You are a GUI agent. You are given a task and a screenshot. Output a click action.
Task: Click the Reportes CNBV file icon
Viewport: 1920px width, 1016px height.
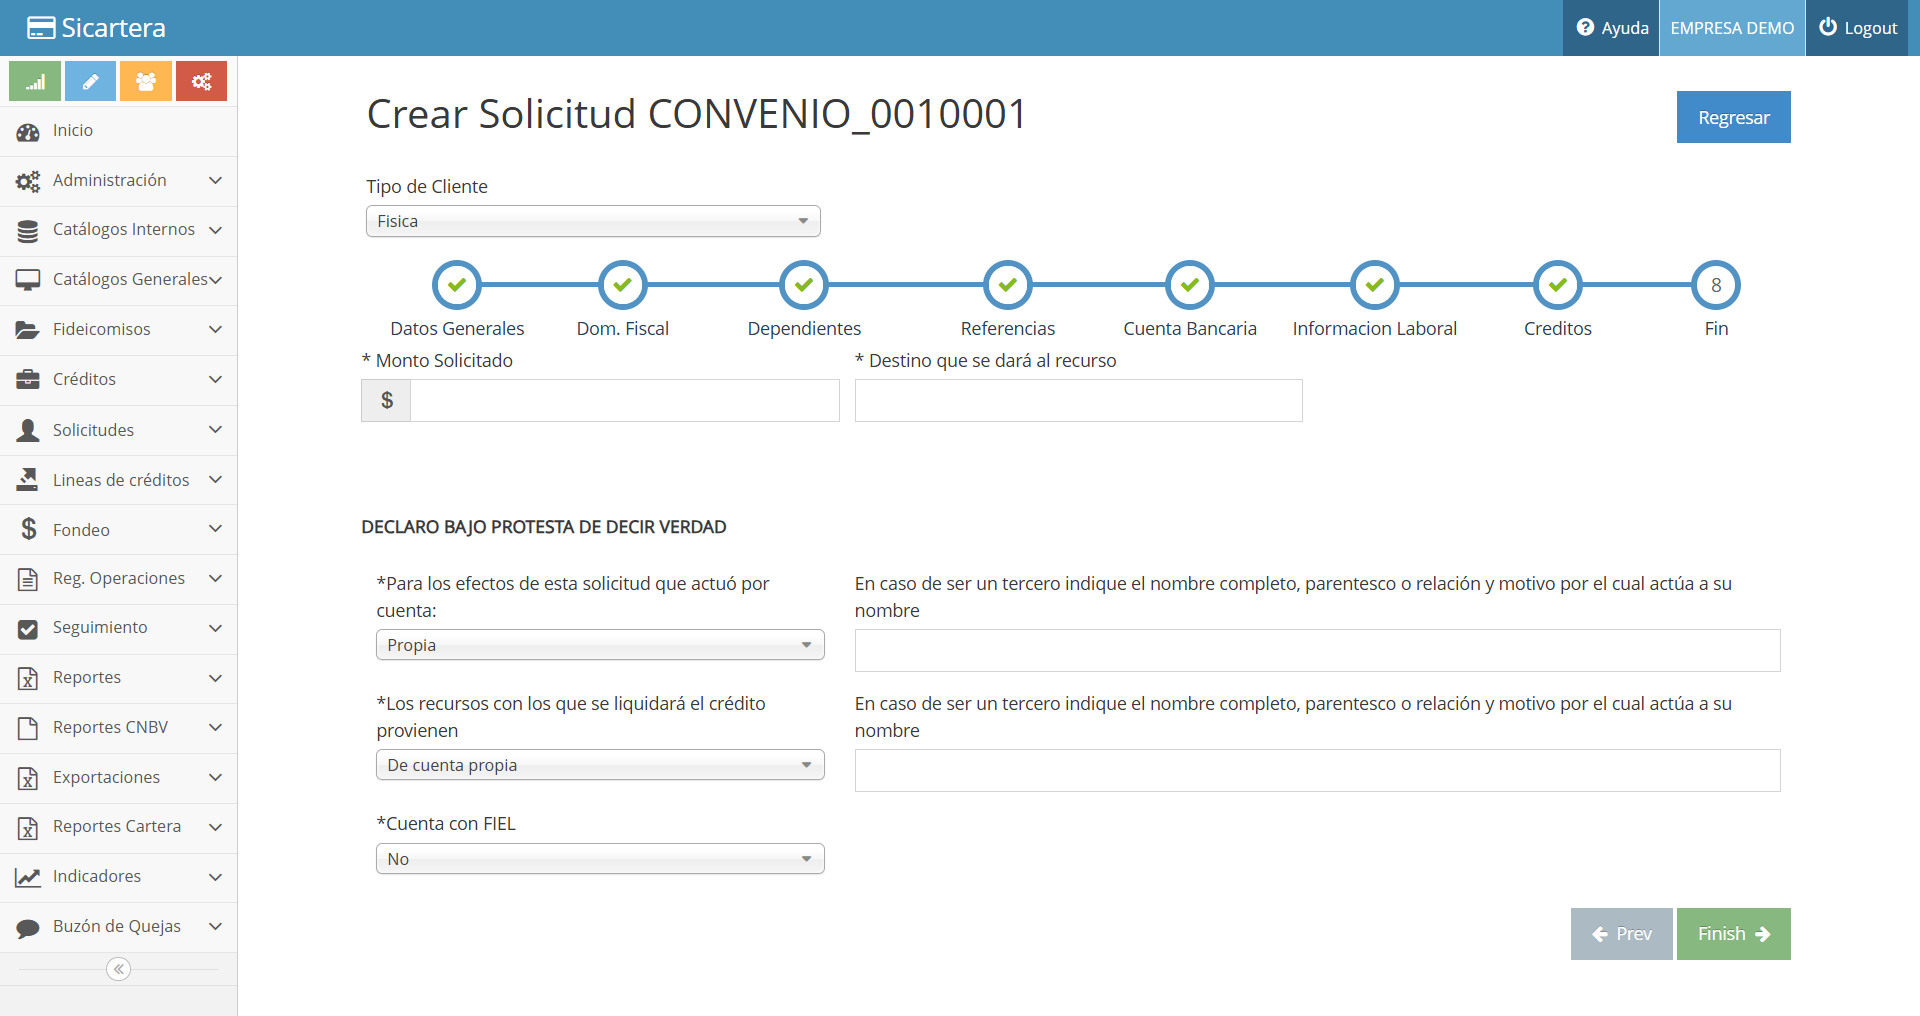[x=28, y=728]
